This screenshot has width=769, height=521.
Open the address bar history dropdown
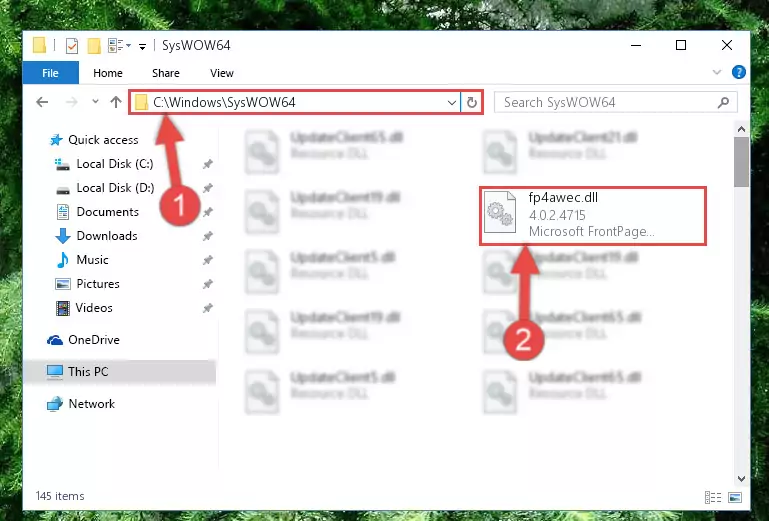click(452, 103)
